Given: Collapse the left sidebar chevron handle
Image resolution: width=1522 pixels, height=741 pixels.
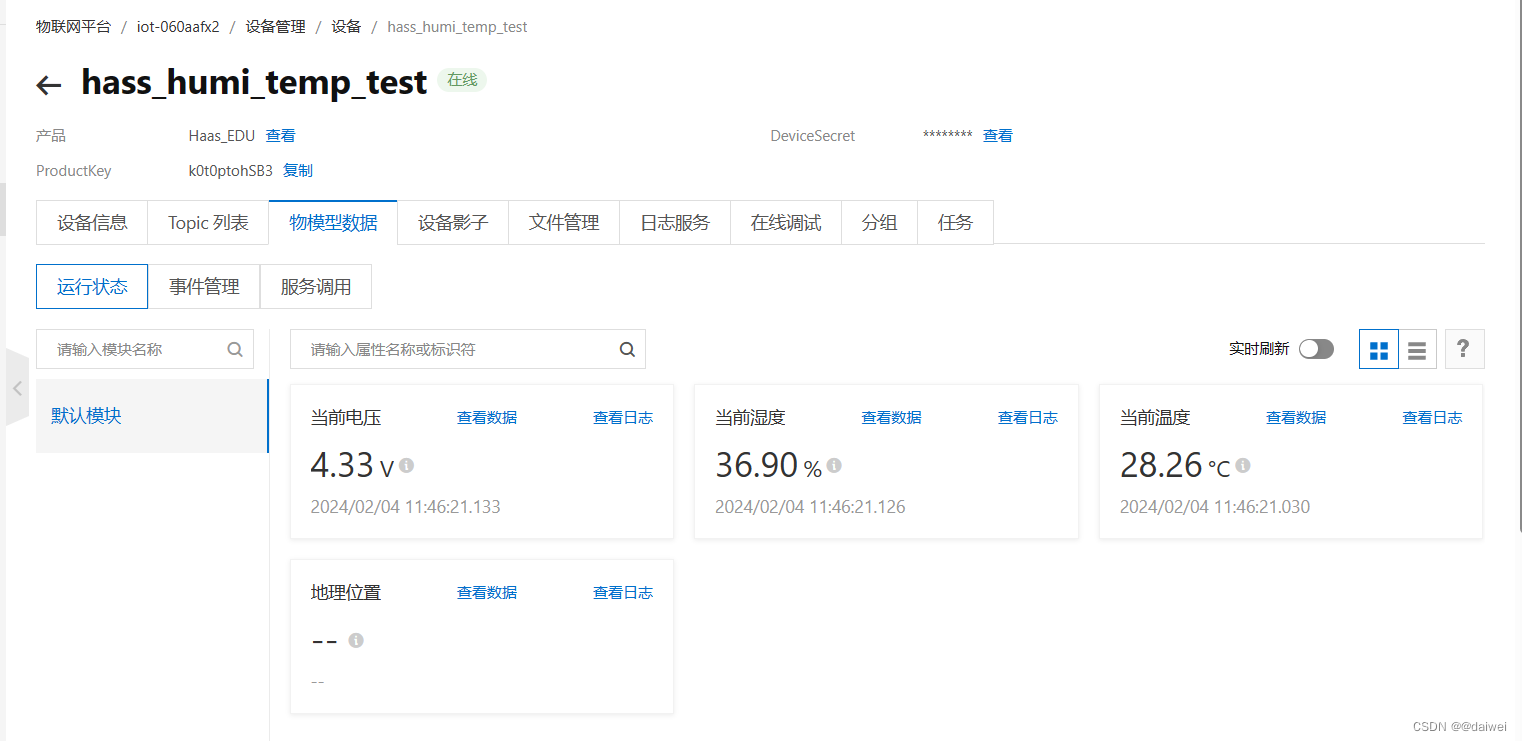Looking at the screenshot, I should click(17, 388).
